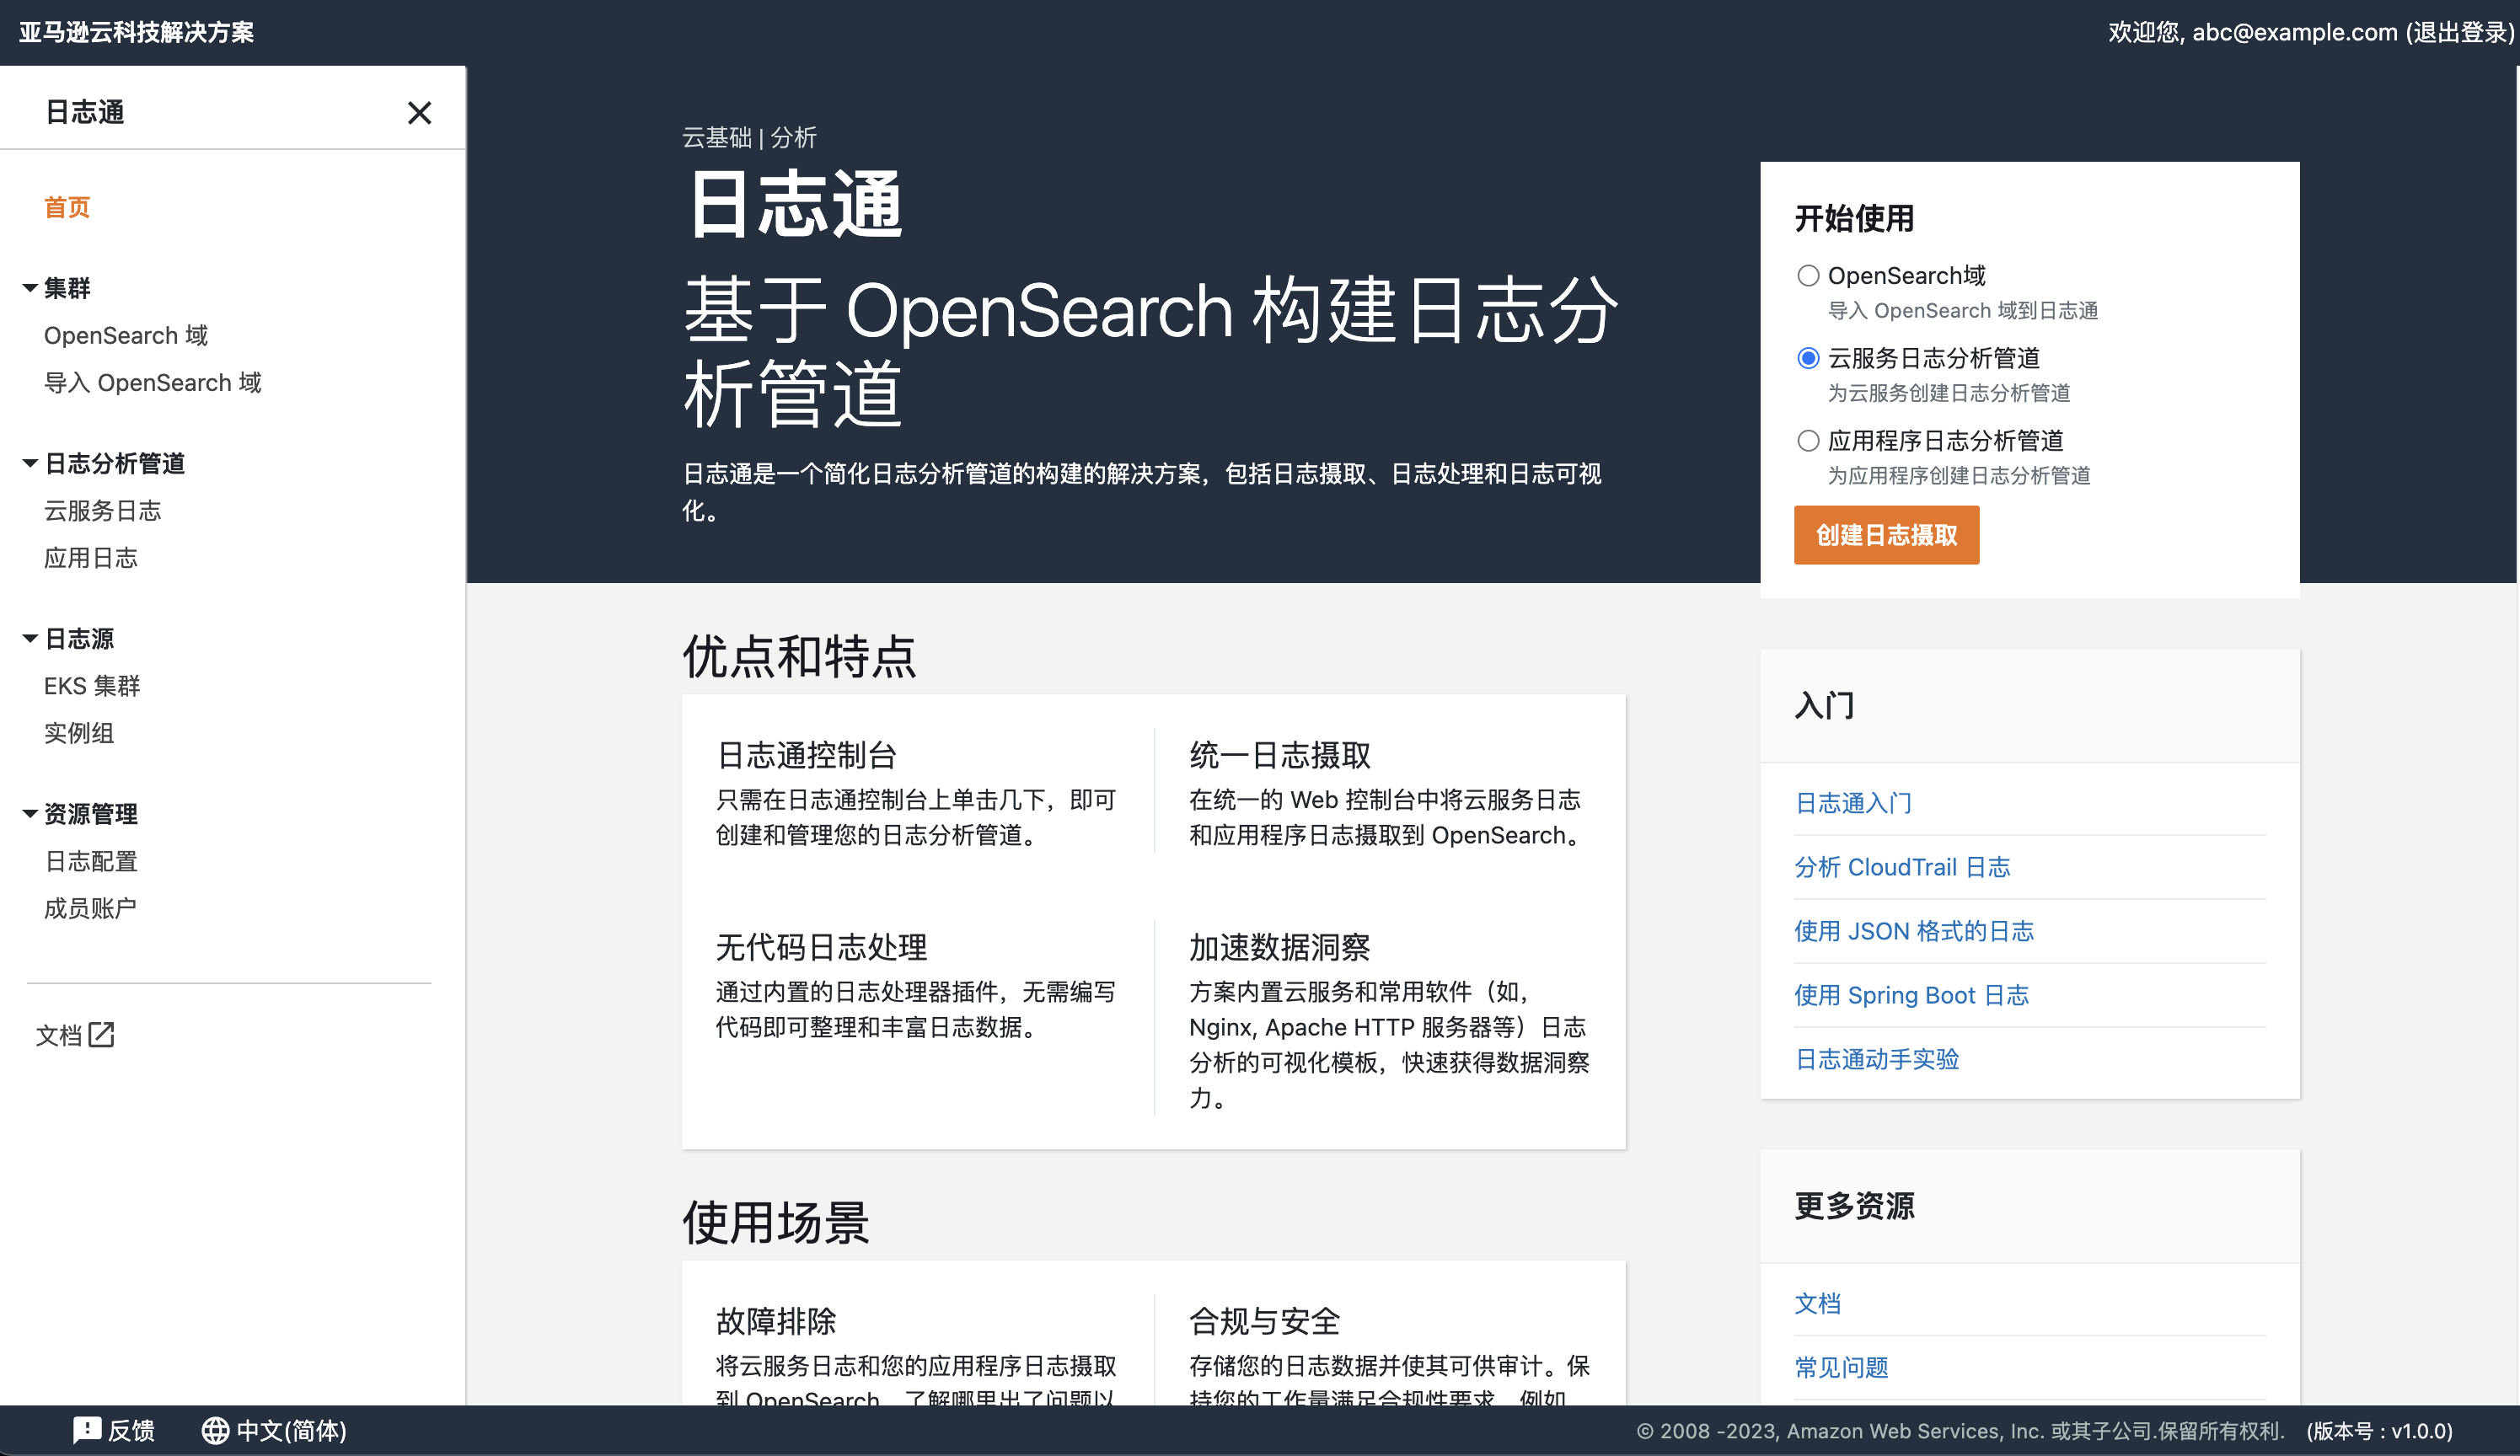Go to 云服务日志 in sidebar
This screenshot has height=1456, width=2520.
point(102,511)
